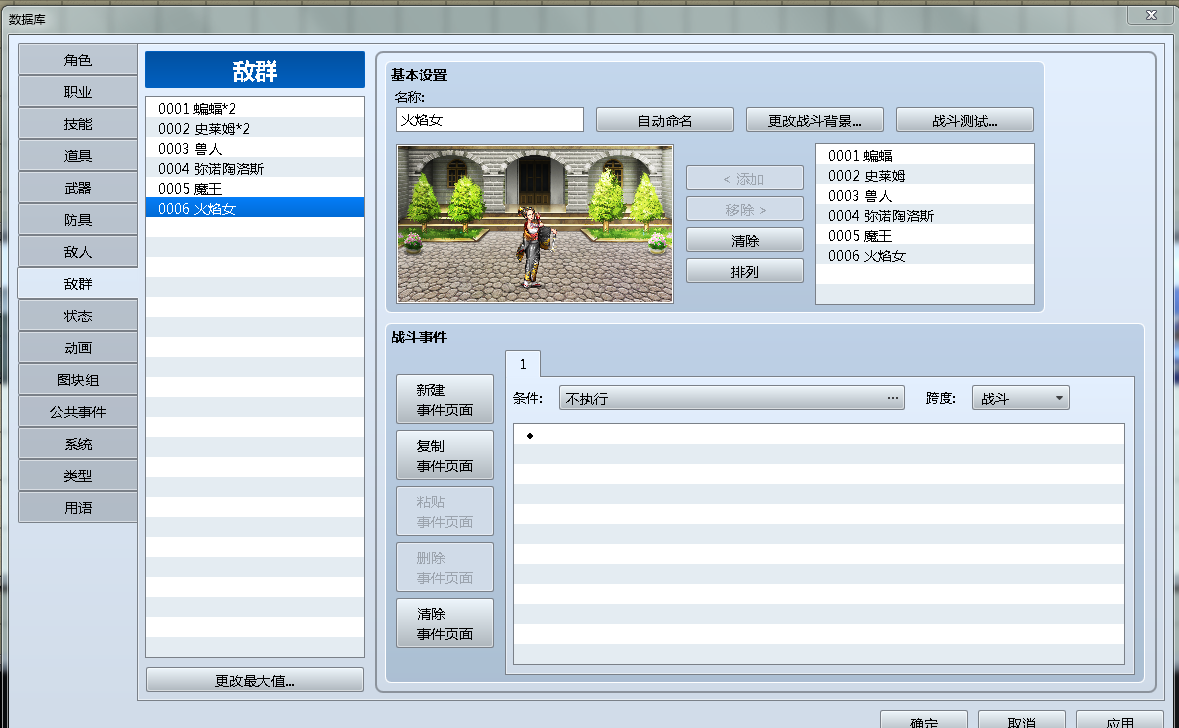
Task: Select the 防具 tab
Action: (77, 220)
